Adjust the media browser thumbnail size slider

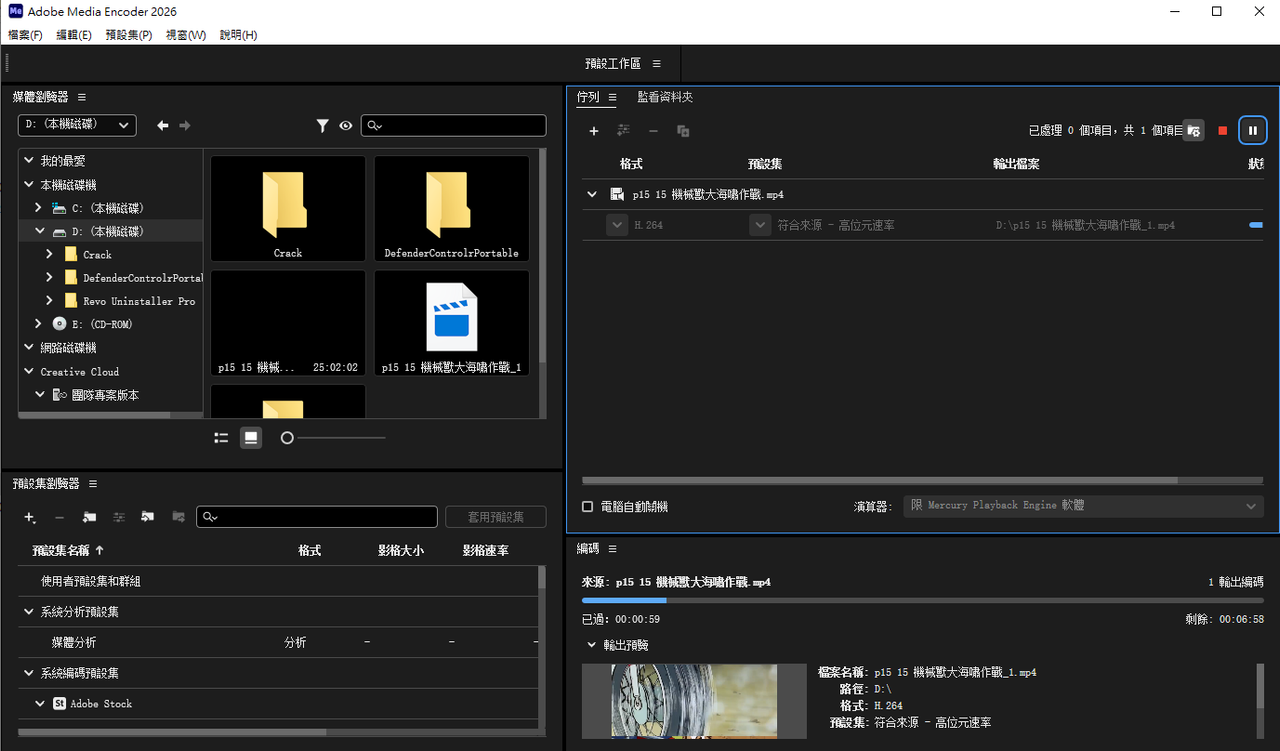point(287,438)
